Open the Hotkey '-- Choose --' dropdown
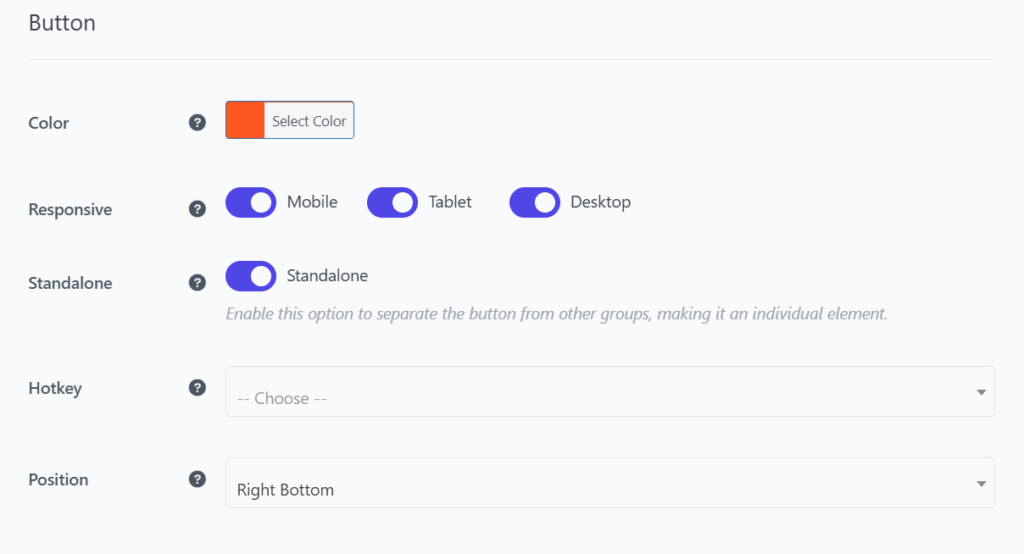1024x554 pixels. pyautogui.click(x=610, y=391)
